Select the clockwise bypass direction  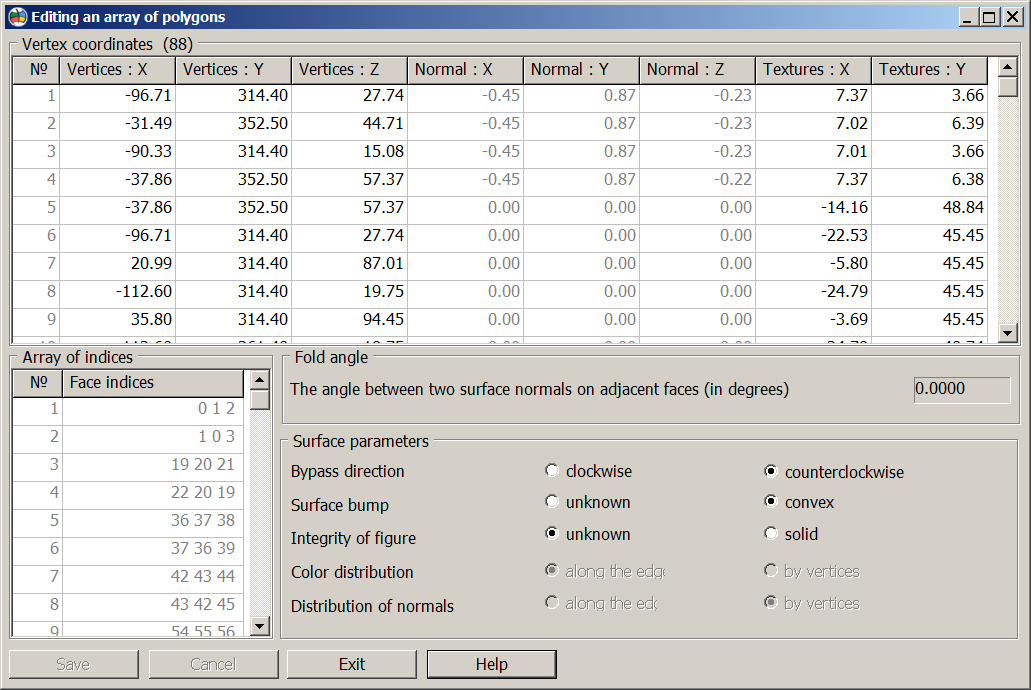[552, 471]
